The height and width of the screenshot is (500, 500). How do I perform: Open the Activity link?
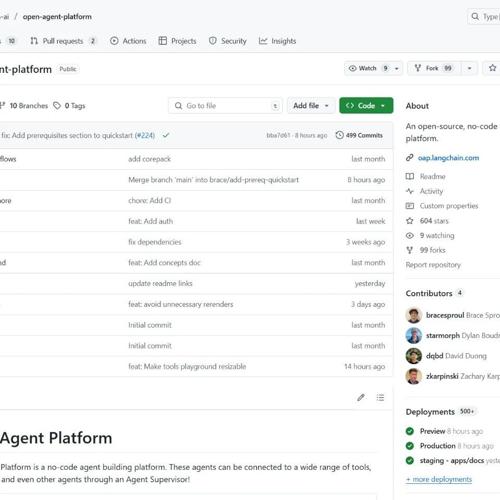point(431,191)
